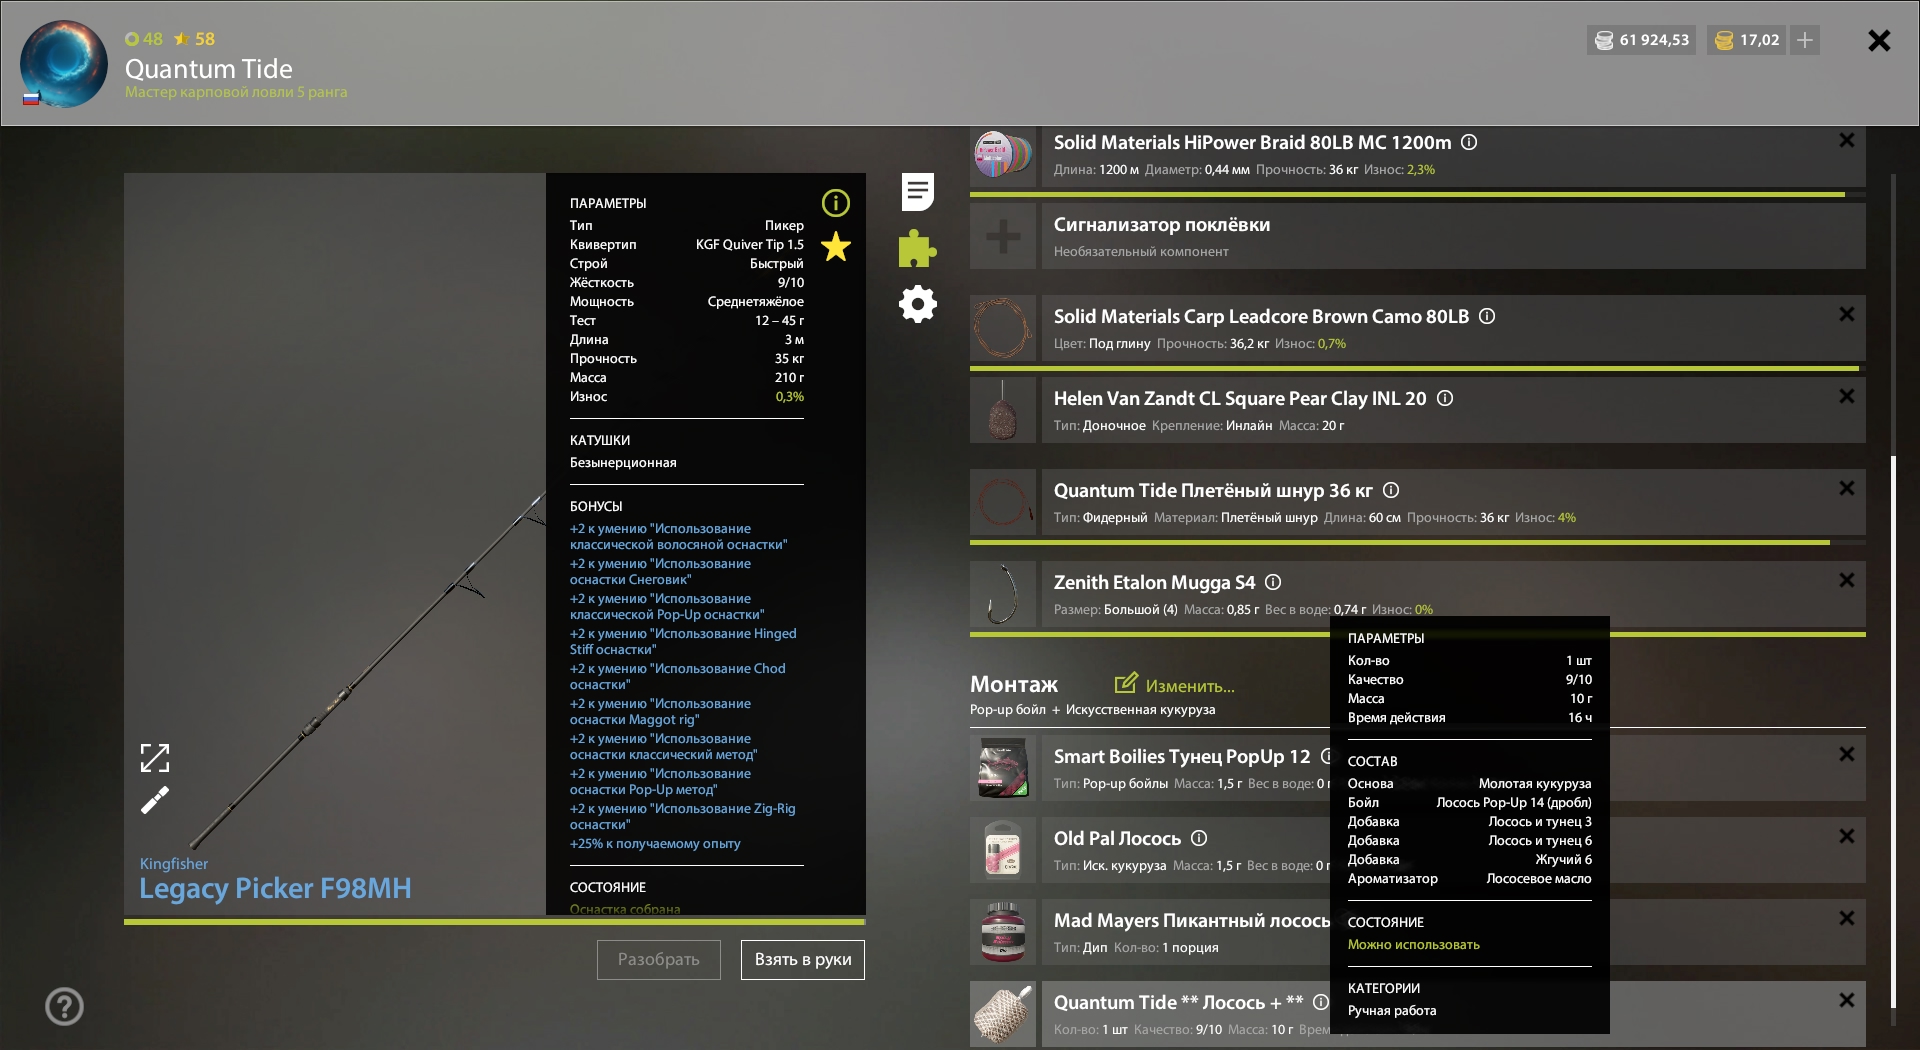Image resolution: width=1920 pixels, height=1050 pixels.
Task: Select the Безынерционная reel type text
Action: point(623,463)
